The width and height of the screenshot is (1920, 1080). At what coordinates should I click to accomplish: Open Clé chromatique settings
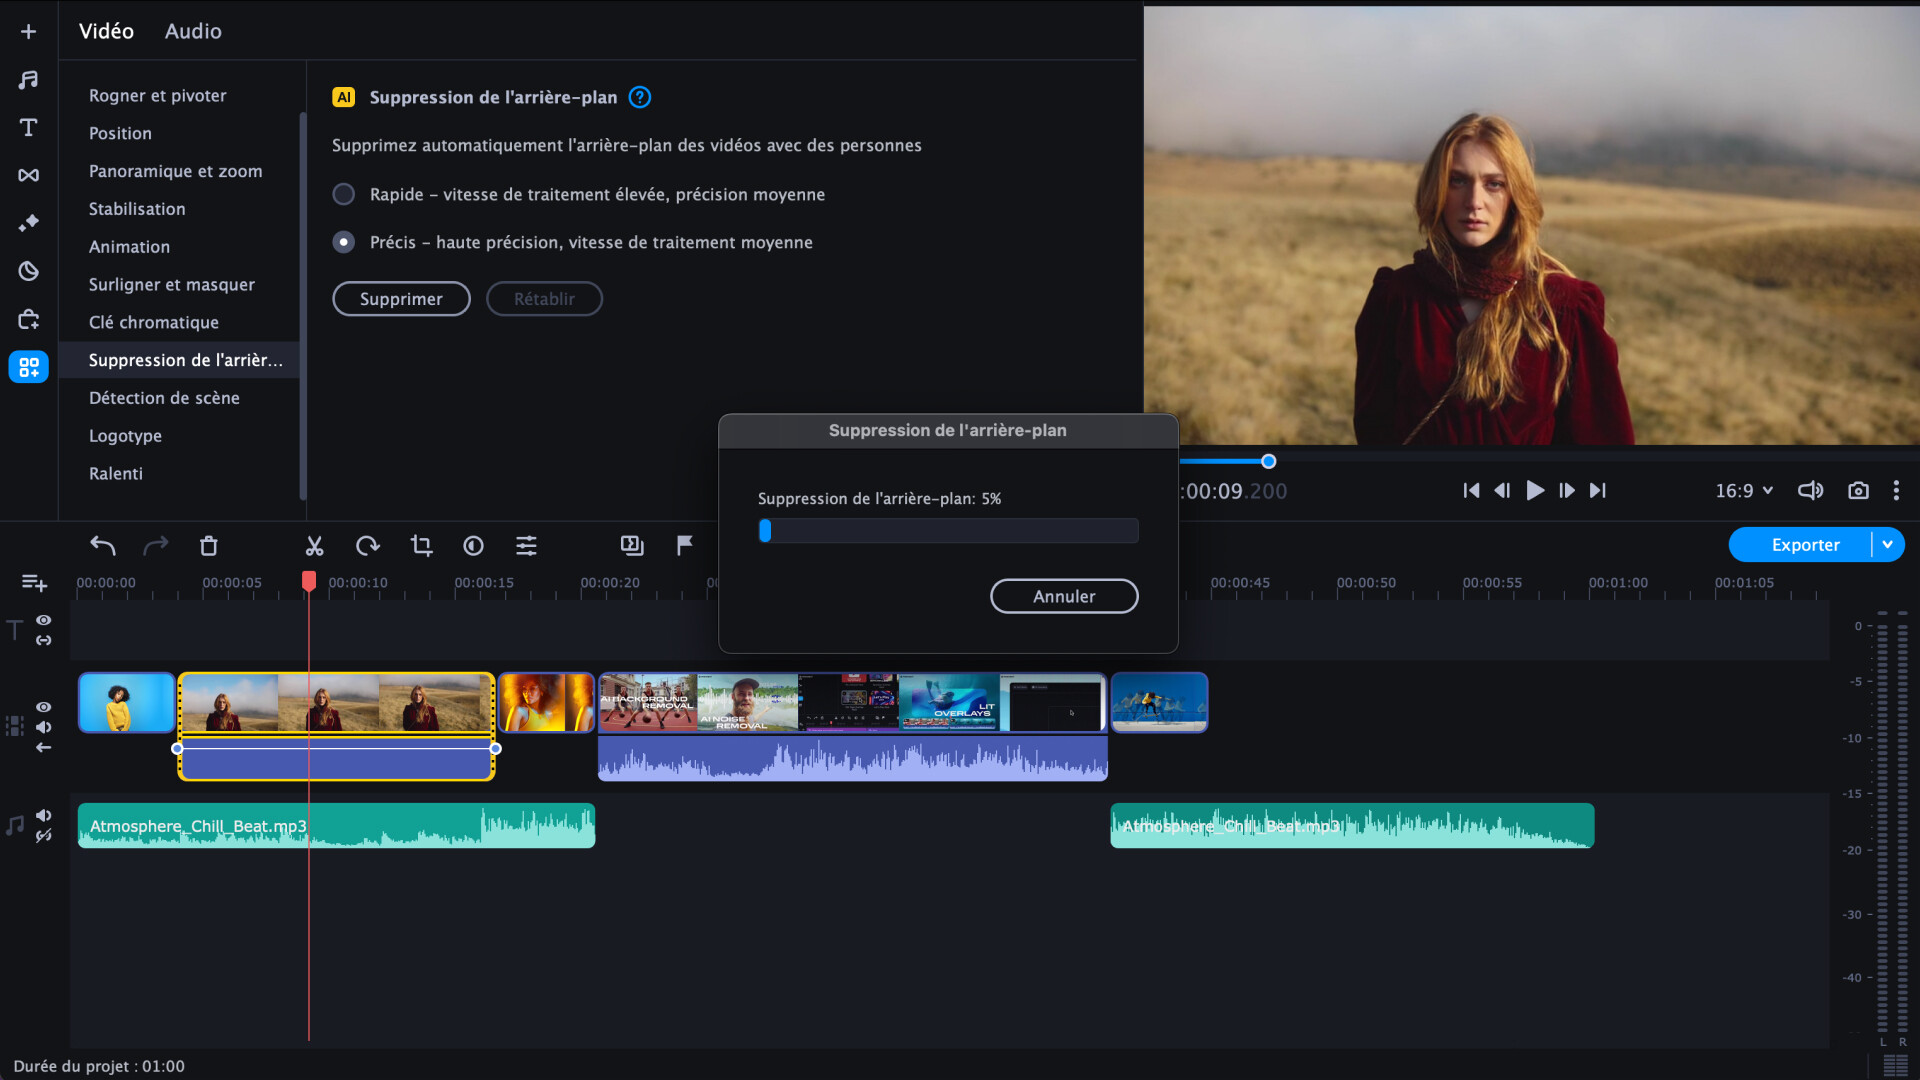click(x=154, y=322)
